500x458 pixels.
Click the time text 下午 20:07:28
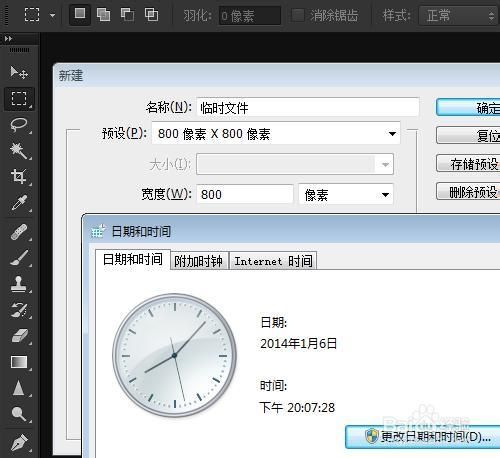[297, 407]
